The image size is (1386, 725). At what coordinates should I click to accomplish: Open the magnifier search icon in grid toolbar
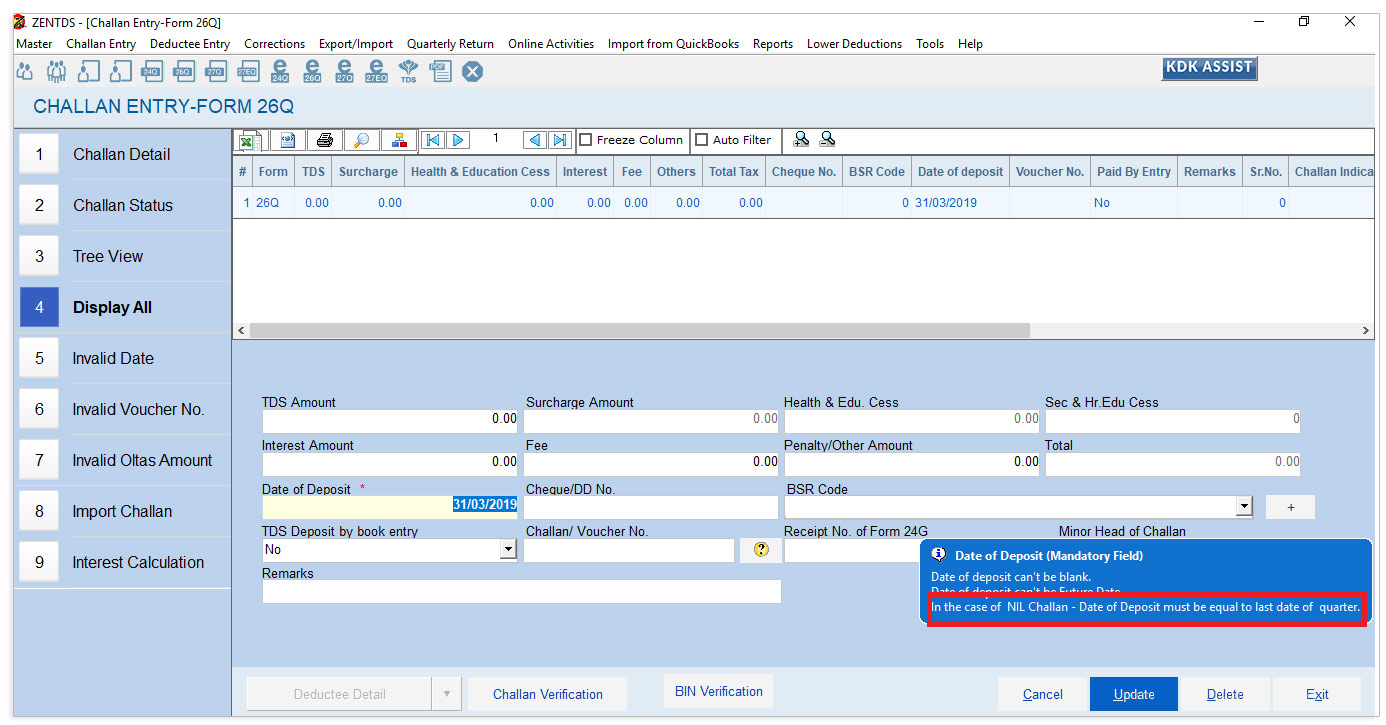tap(361, 140)
